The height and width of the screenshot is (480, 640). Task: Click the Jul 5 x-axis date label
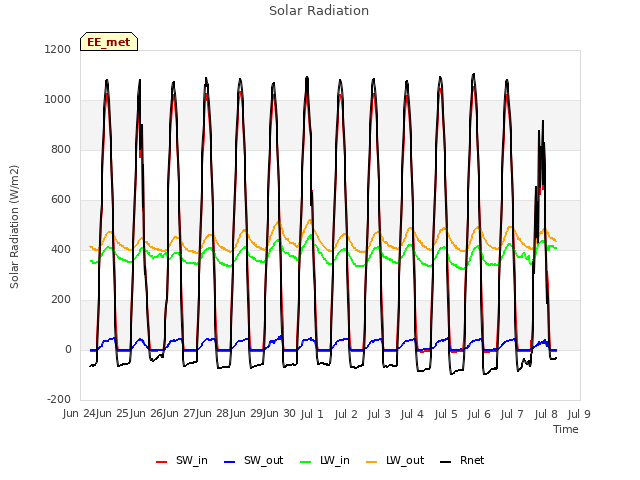click(x=446, y=414)
